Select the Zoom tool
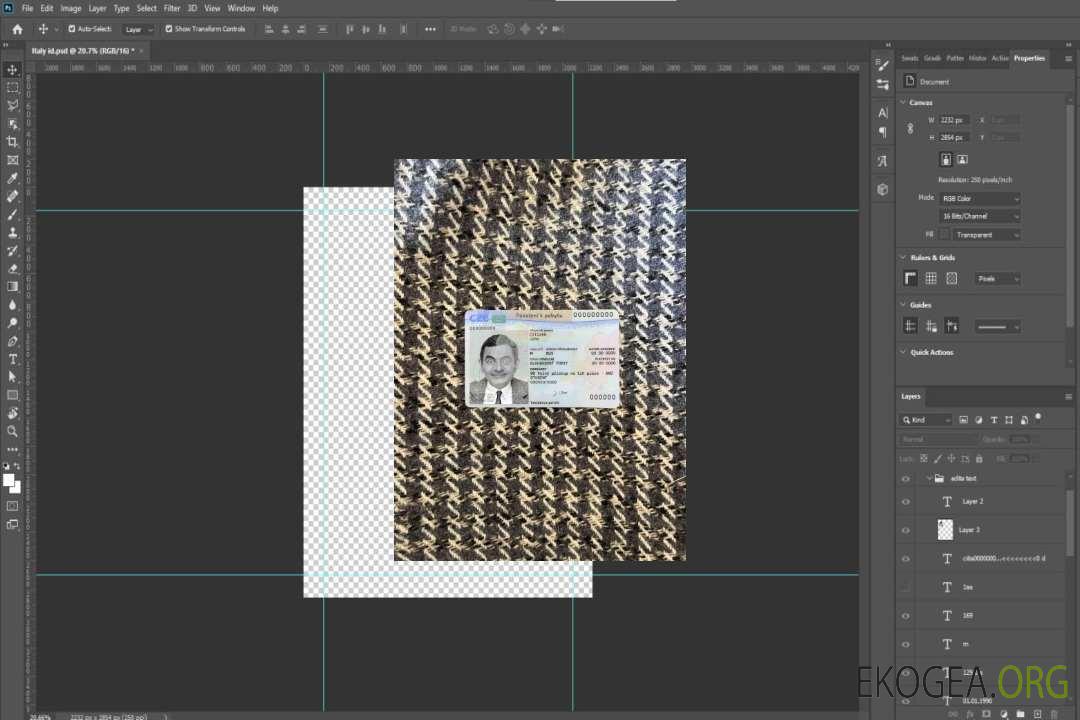This screenshot has height=720, width=1080. pos(13,431)
